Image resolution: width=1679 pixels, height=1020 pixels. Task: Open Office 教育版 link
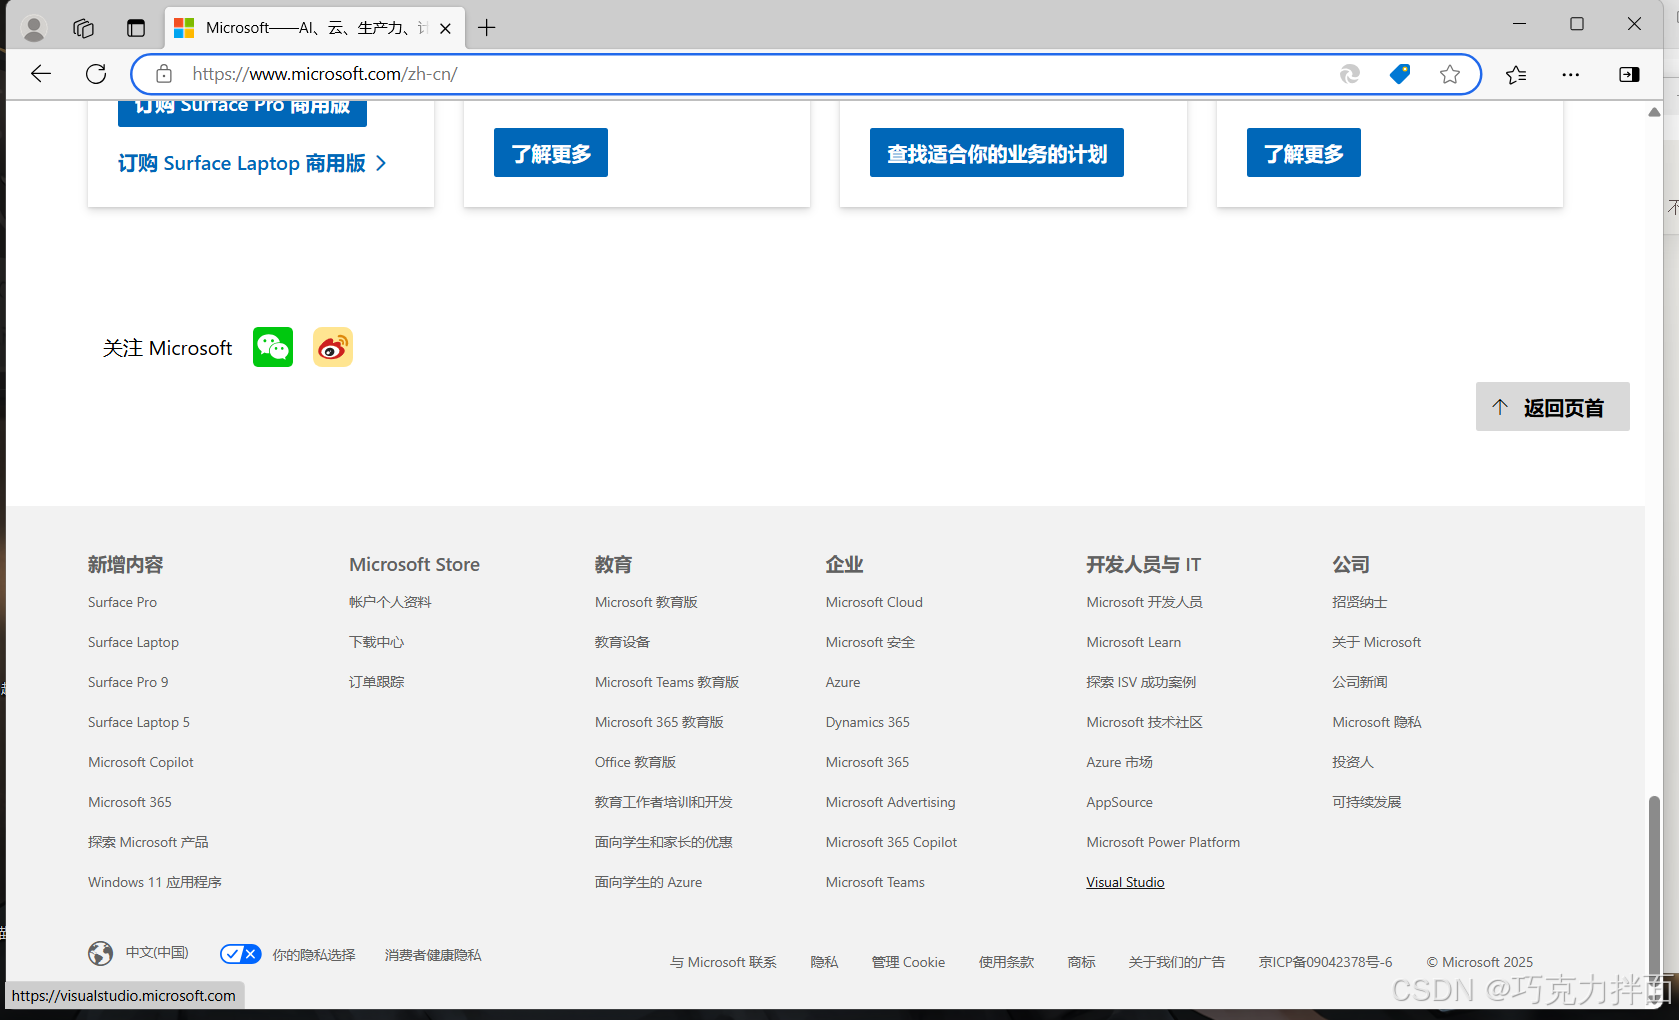[635, 762]
